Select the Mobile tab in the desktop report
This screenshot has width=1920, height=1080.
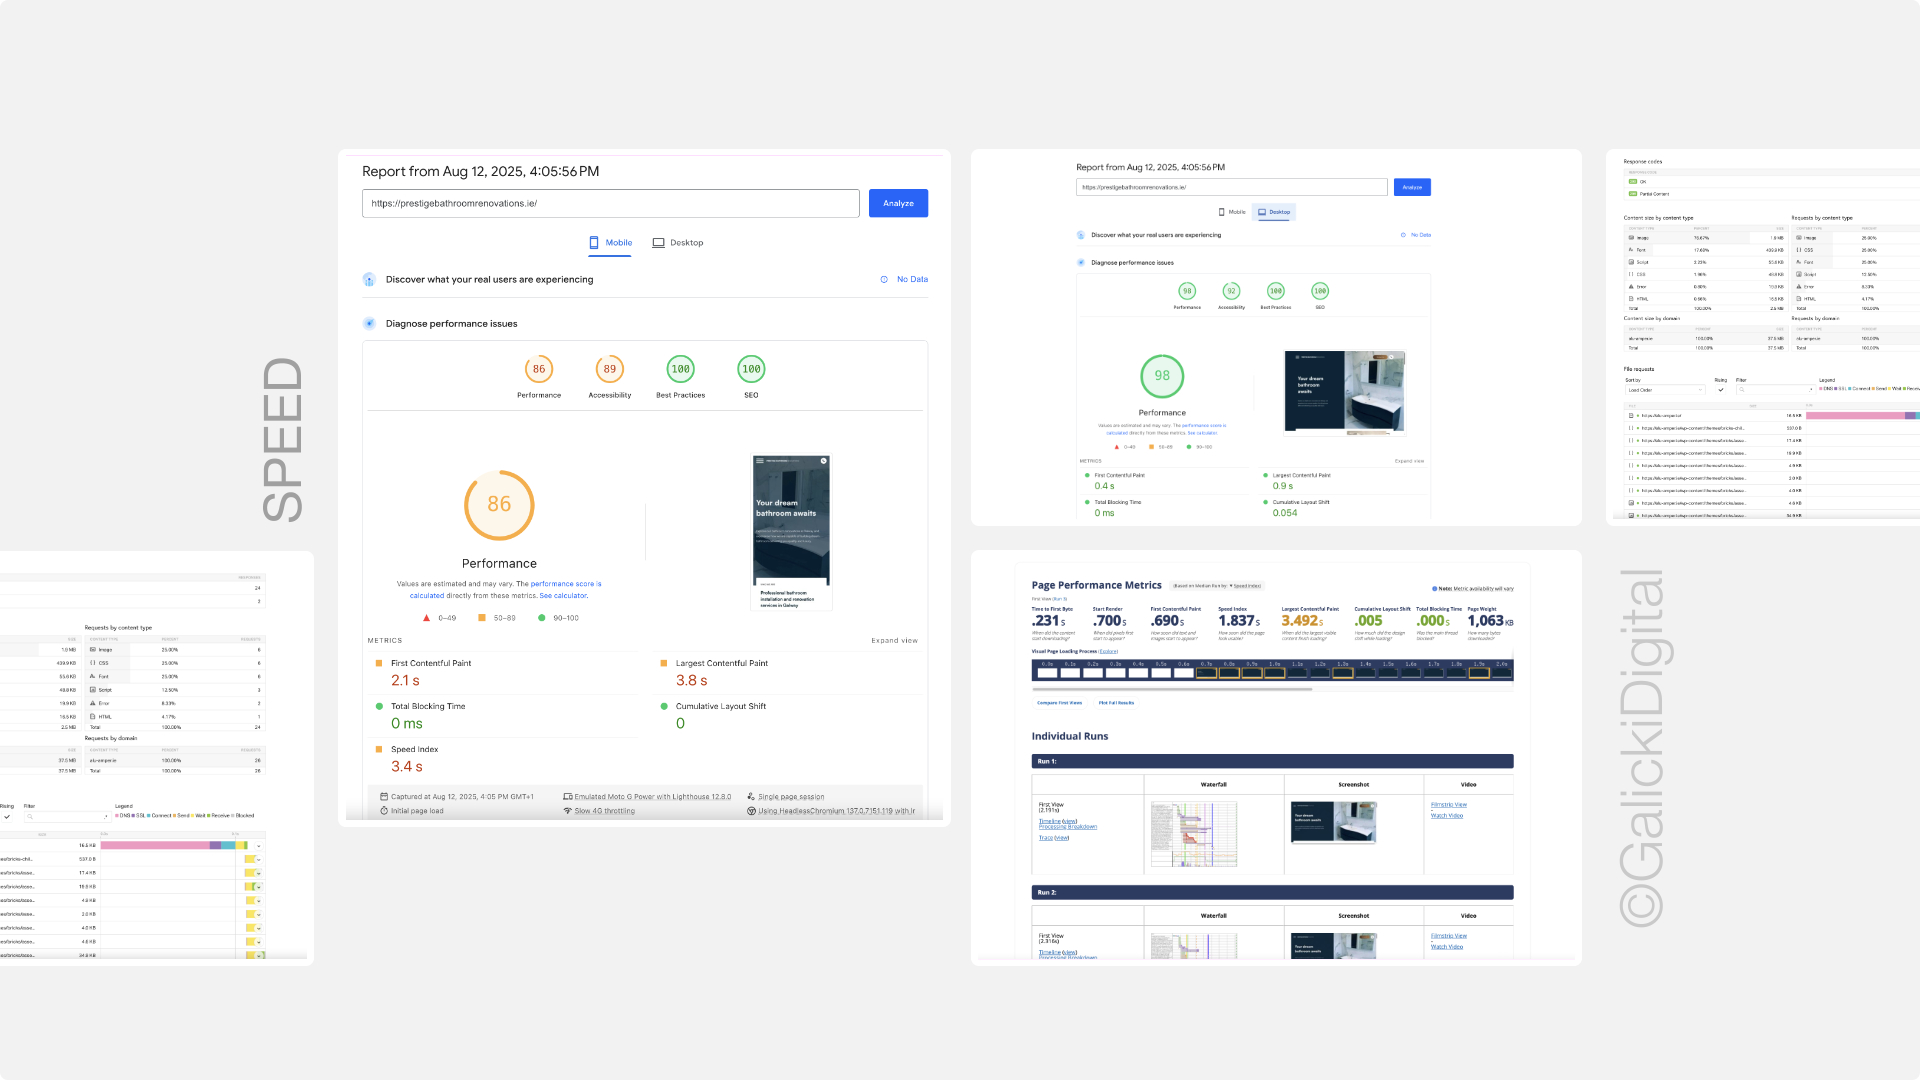pyautogui.click(x=1232, y=212)
